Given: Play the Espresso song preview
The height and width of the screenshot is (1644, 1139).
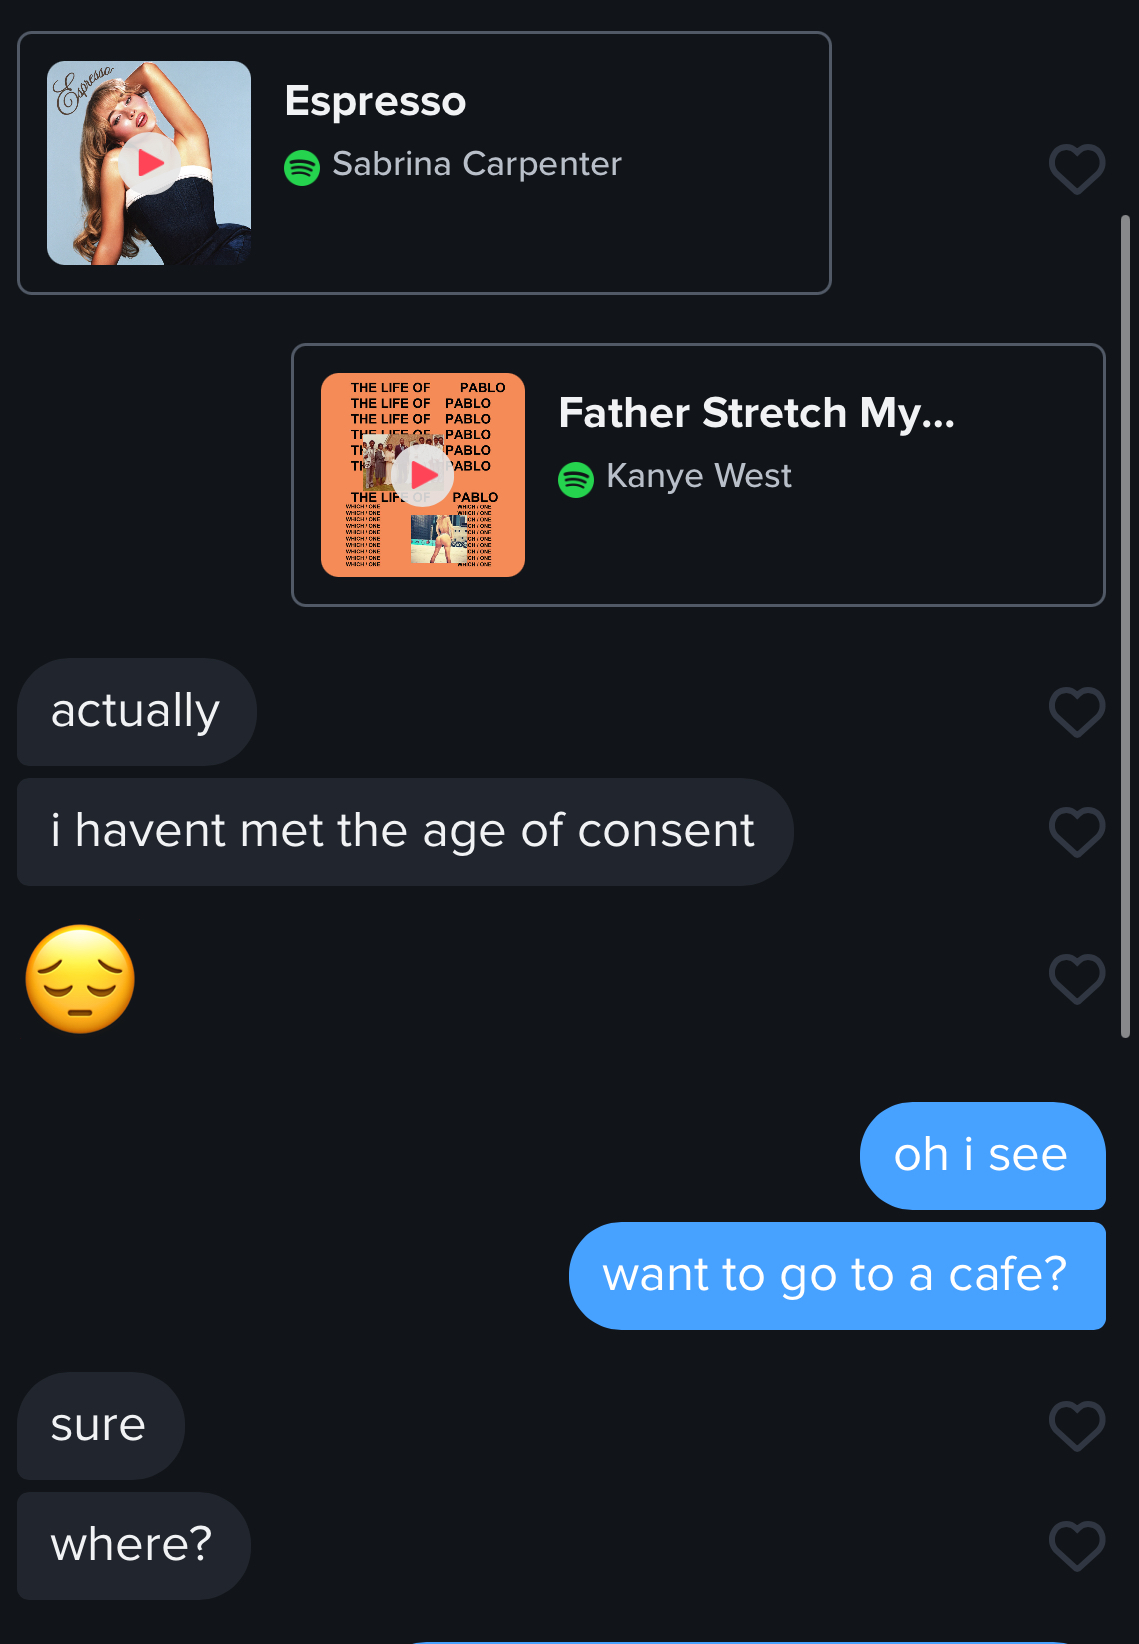Looking at the screenshot, I should pos(150,163).
